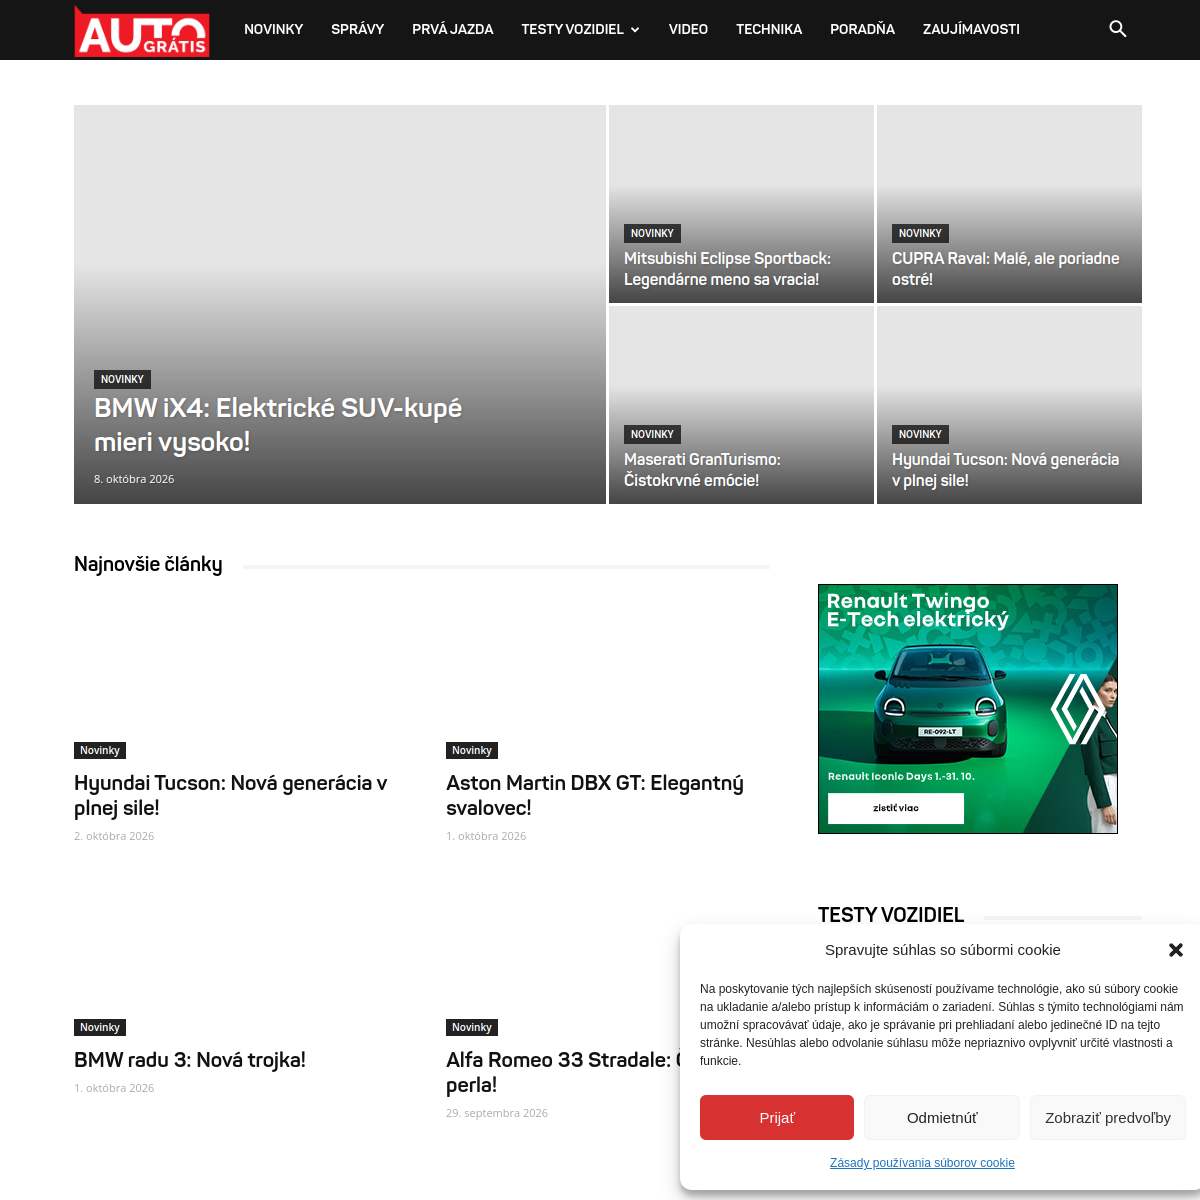Click zistiť viac in Renault ad
1200x1200 pixels.
coord(896,808)
